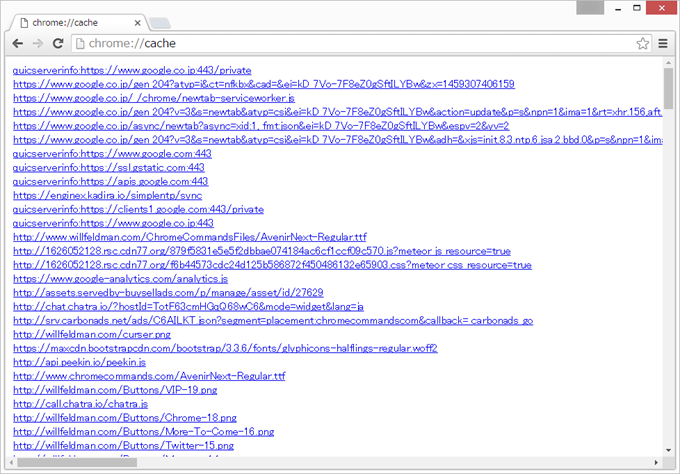Open the Buttons/VIP-19.png cache entry

(x=115, y=389)
